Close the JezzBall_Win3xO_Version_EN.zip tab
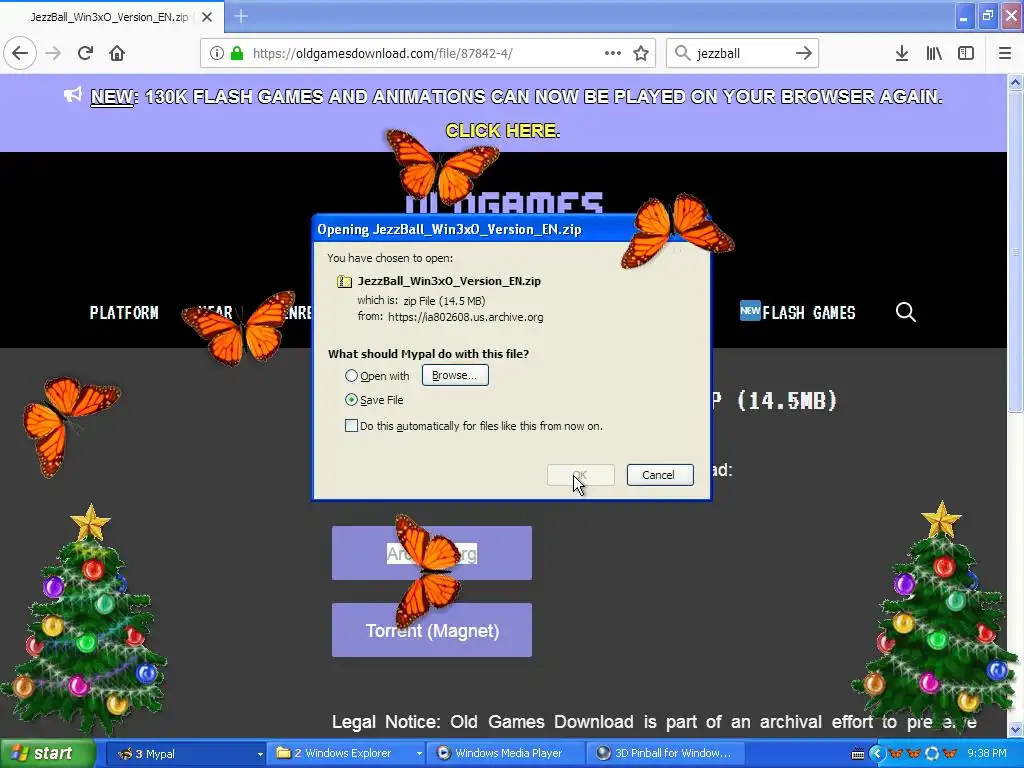The width and height of the screenshot is (1024, 768). [207, 17]
